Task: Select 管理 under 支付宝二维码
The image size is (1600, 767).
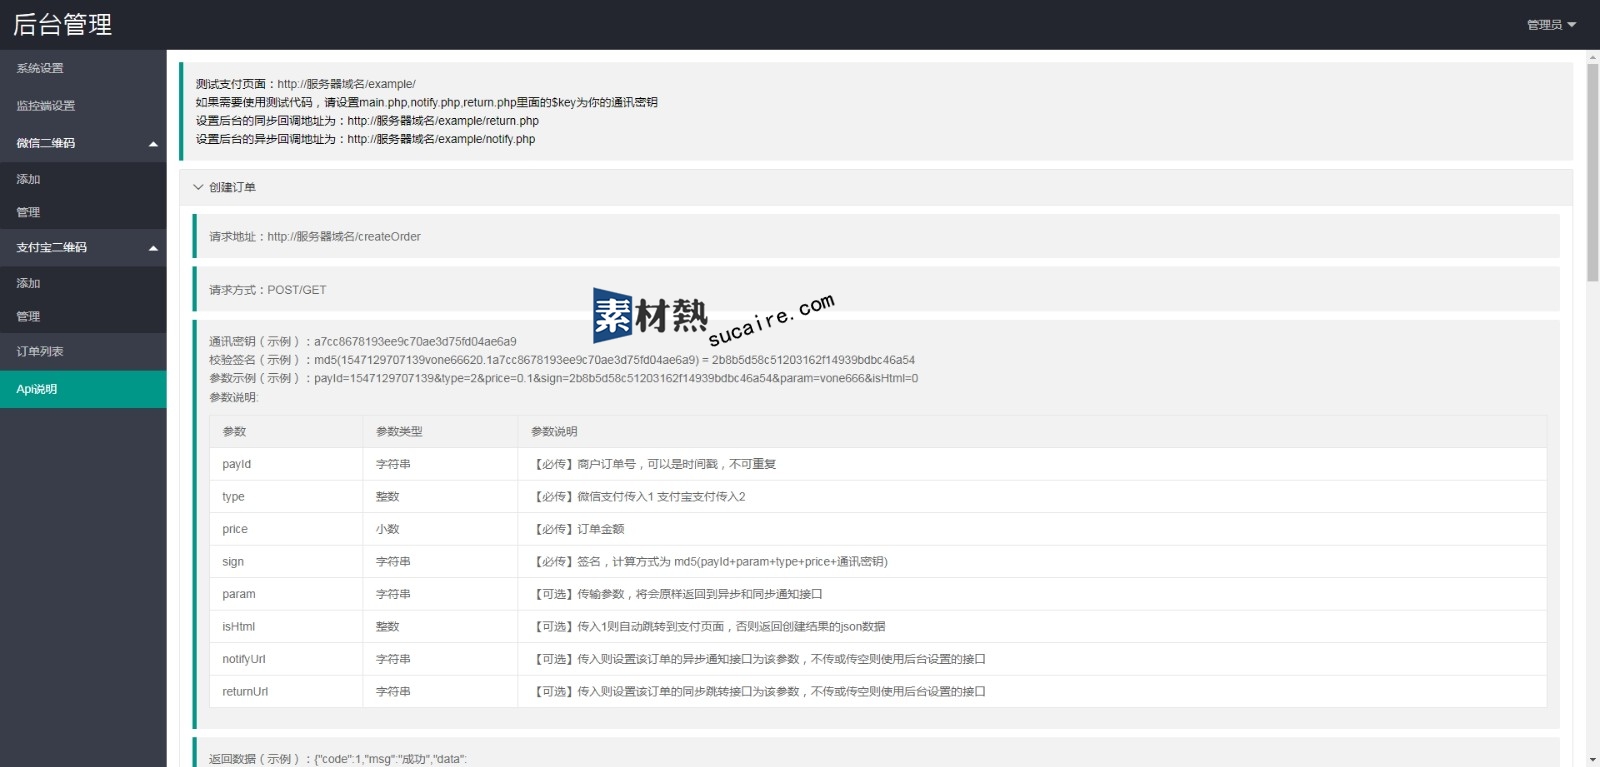Action: 83,316
